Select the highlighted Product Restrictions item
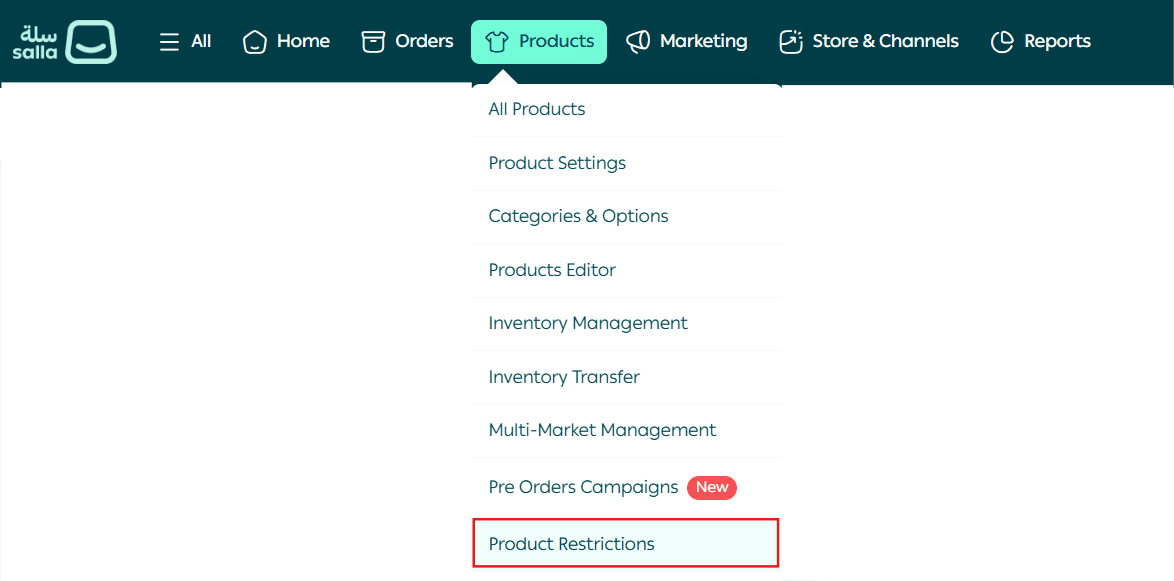This screenshot has width=1174, height=581. (572, 544)
